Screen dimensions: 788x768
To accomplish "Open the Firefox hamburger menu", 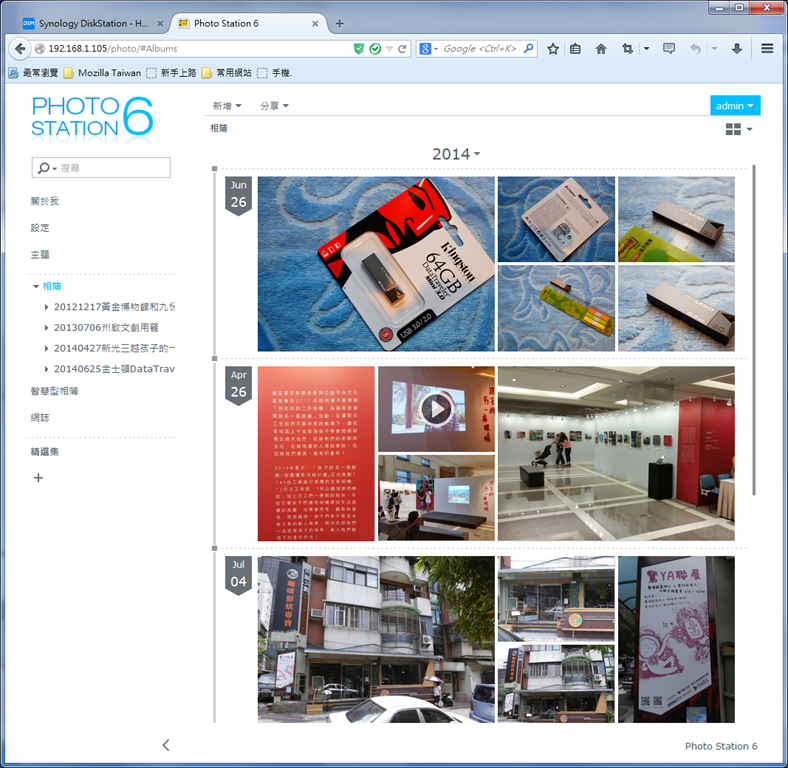I will pos(767,48).
